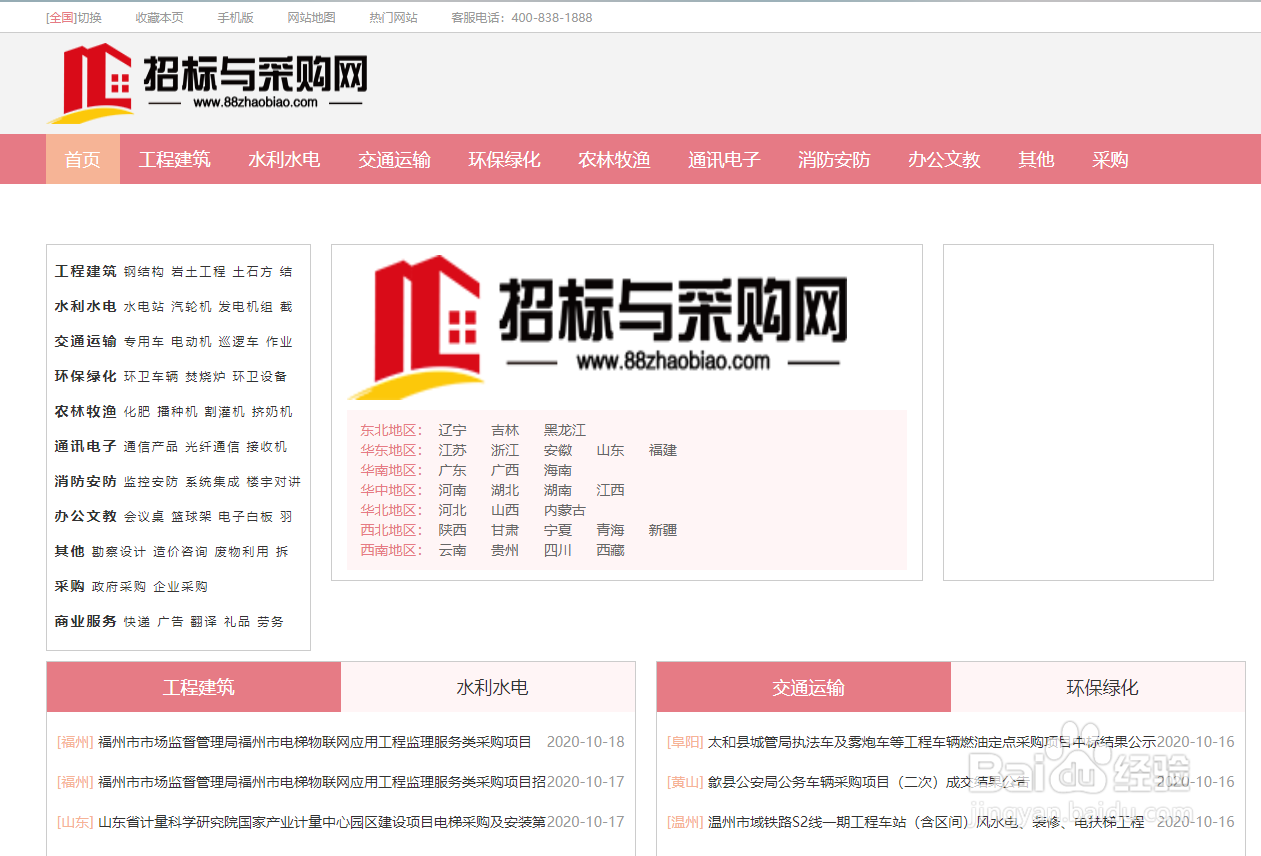Image resolution: width=1261 pixels, height=856 pixels.
Task: Go to 交通运输 navigation item
Action: [394, 159]
